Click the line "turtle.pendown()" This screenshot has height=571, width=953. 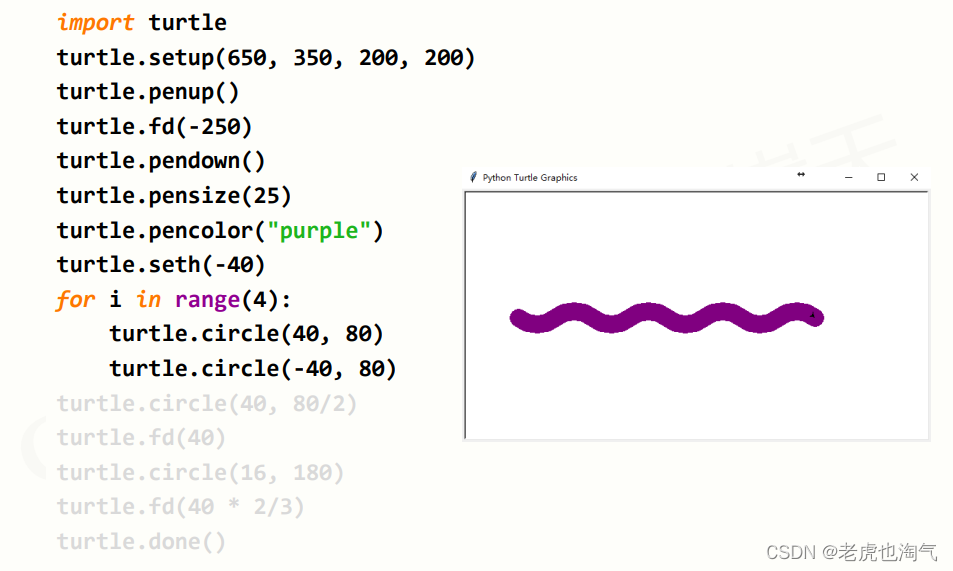[161, 161]
